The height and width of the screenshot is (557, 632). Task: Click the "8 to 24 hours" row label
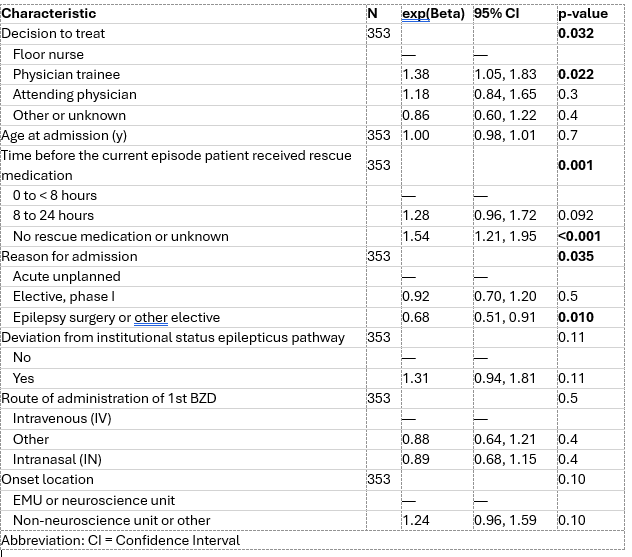click(53, 215)
